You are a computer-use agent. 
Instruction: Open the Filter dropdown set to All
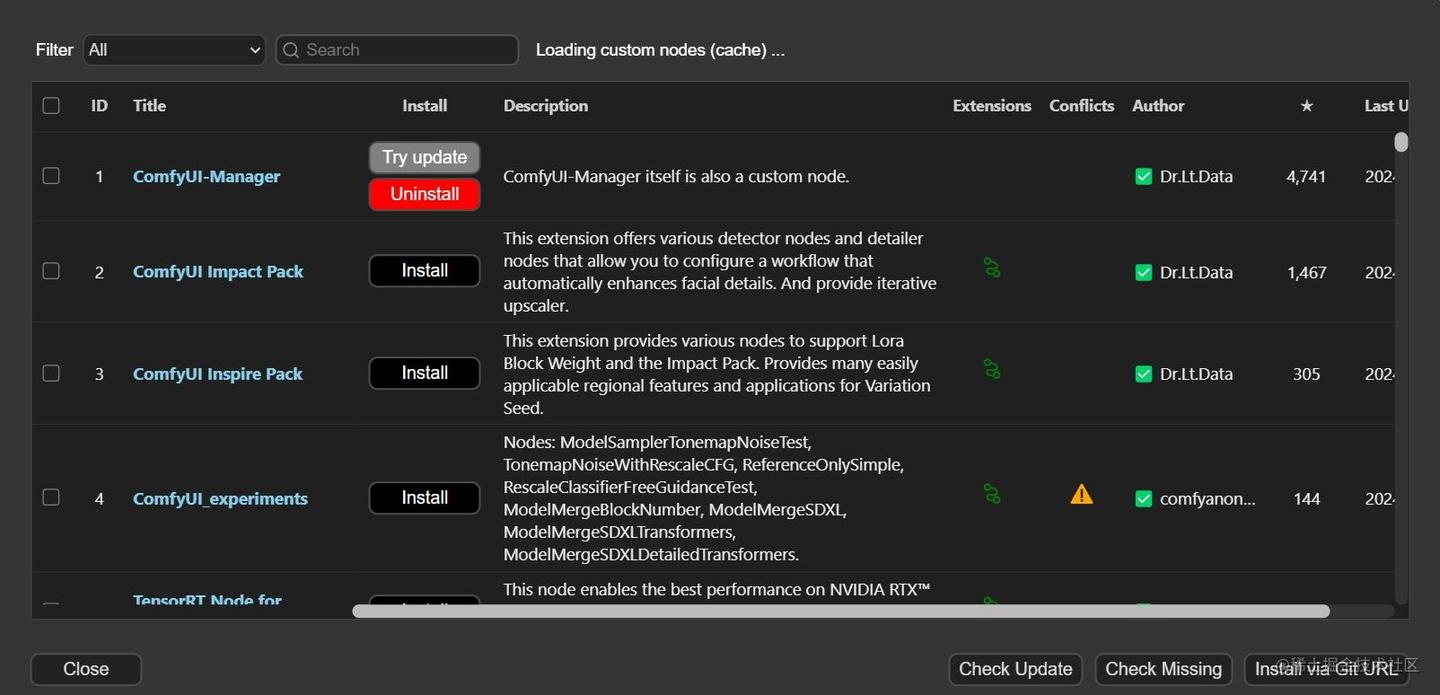[x=174, y=50]
